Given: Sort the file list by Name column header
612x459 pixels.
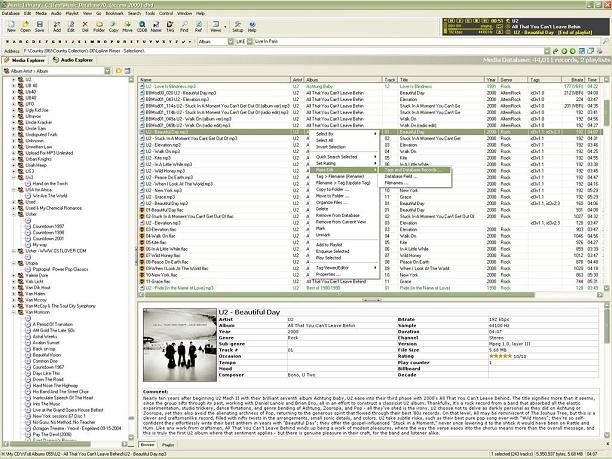Looking at the screenshot, I should 215,80.
